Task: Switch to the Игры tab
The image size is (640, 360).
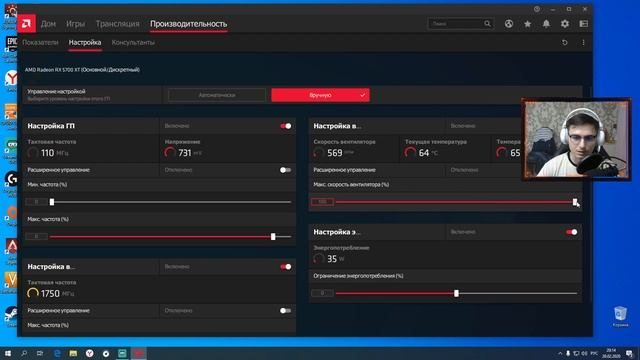Action: point(76,24)
